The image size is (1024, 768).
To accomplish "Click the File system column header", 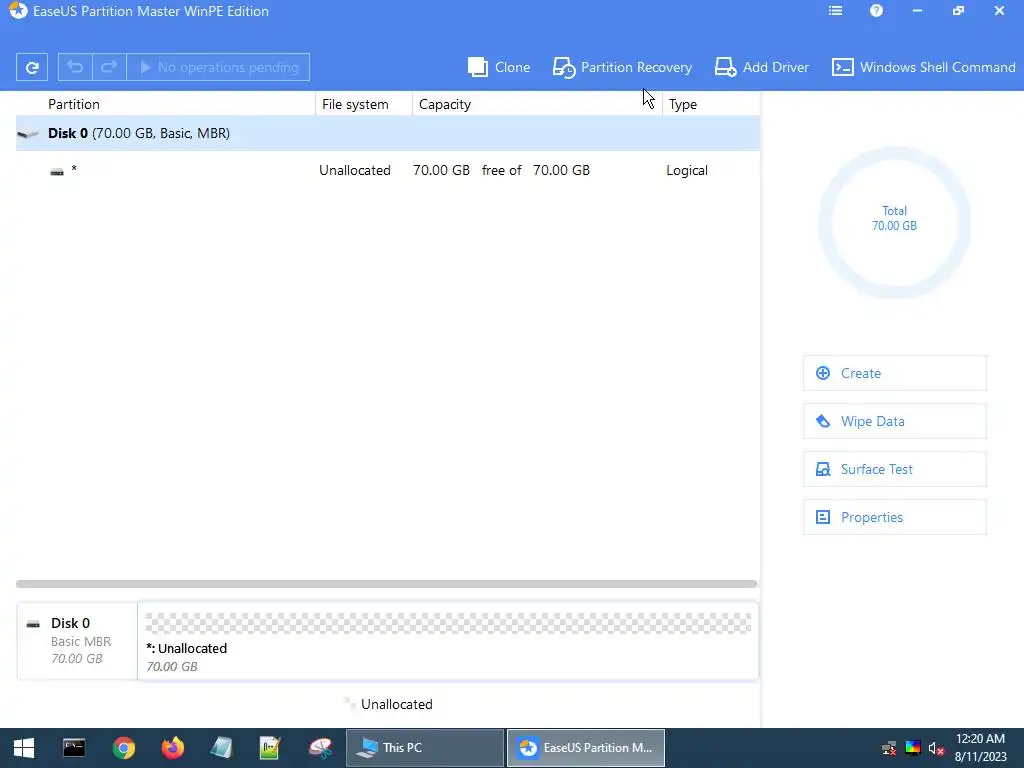I will click(x=355, y=104).
